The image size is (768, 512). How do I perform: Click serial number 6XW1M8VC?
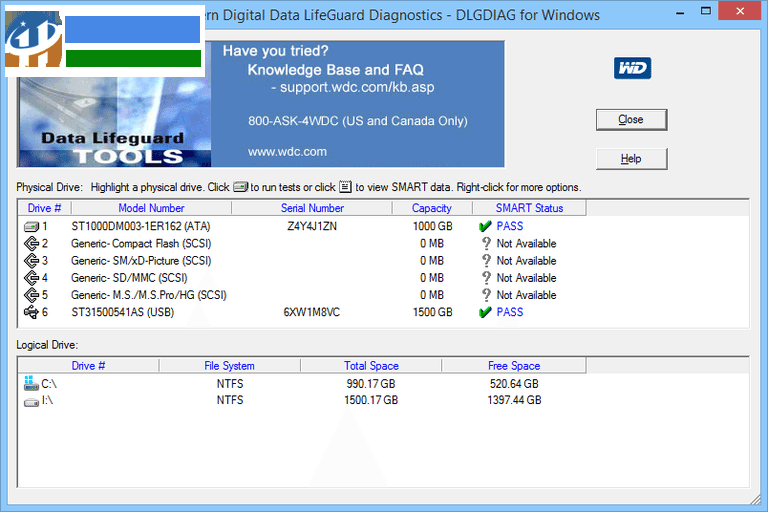click(312, 312)
